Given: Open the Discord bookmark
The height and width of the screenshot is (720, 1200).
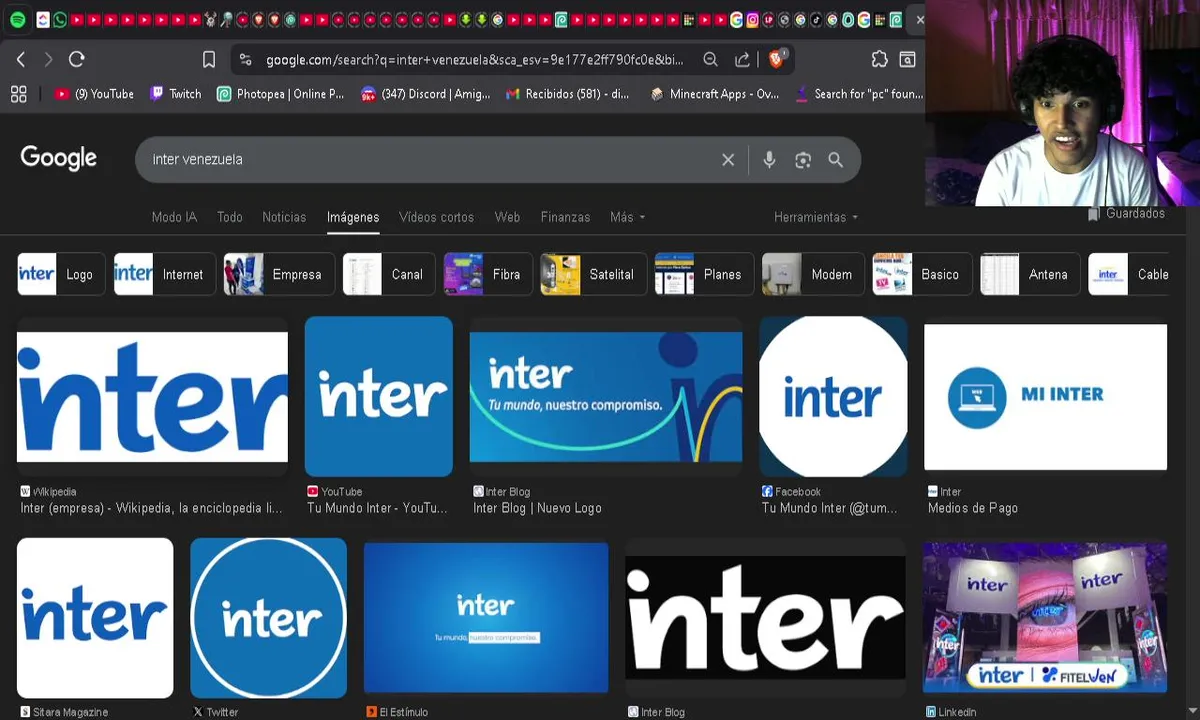Looking at the screenshot, I should (x=425, y=94).
